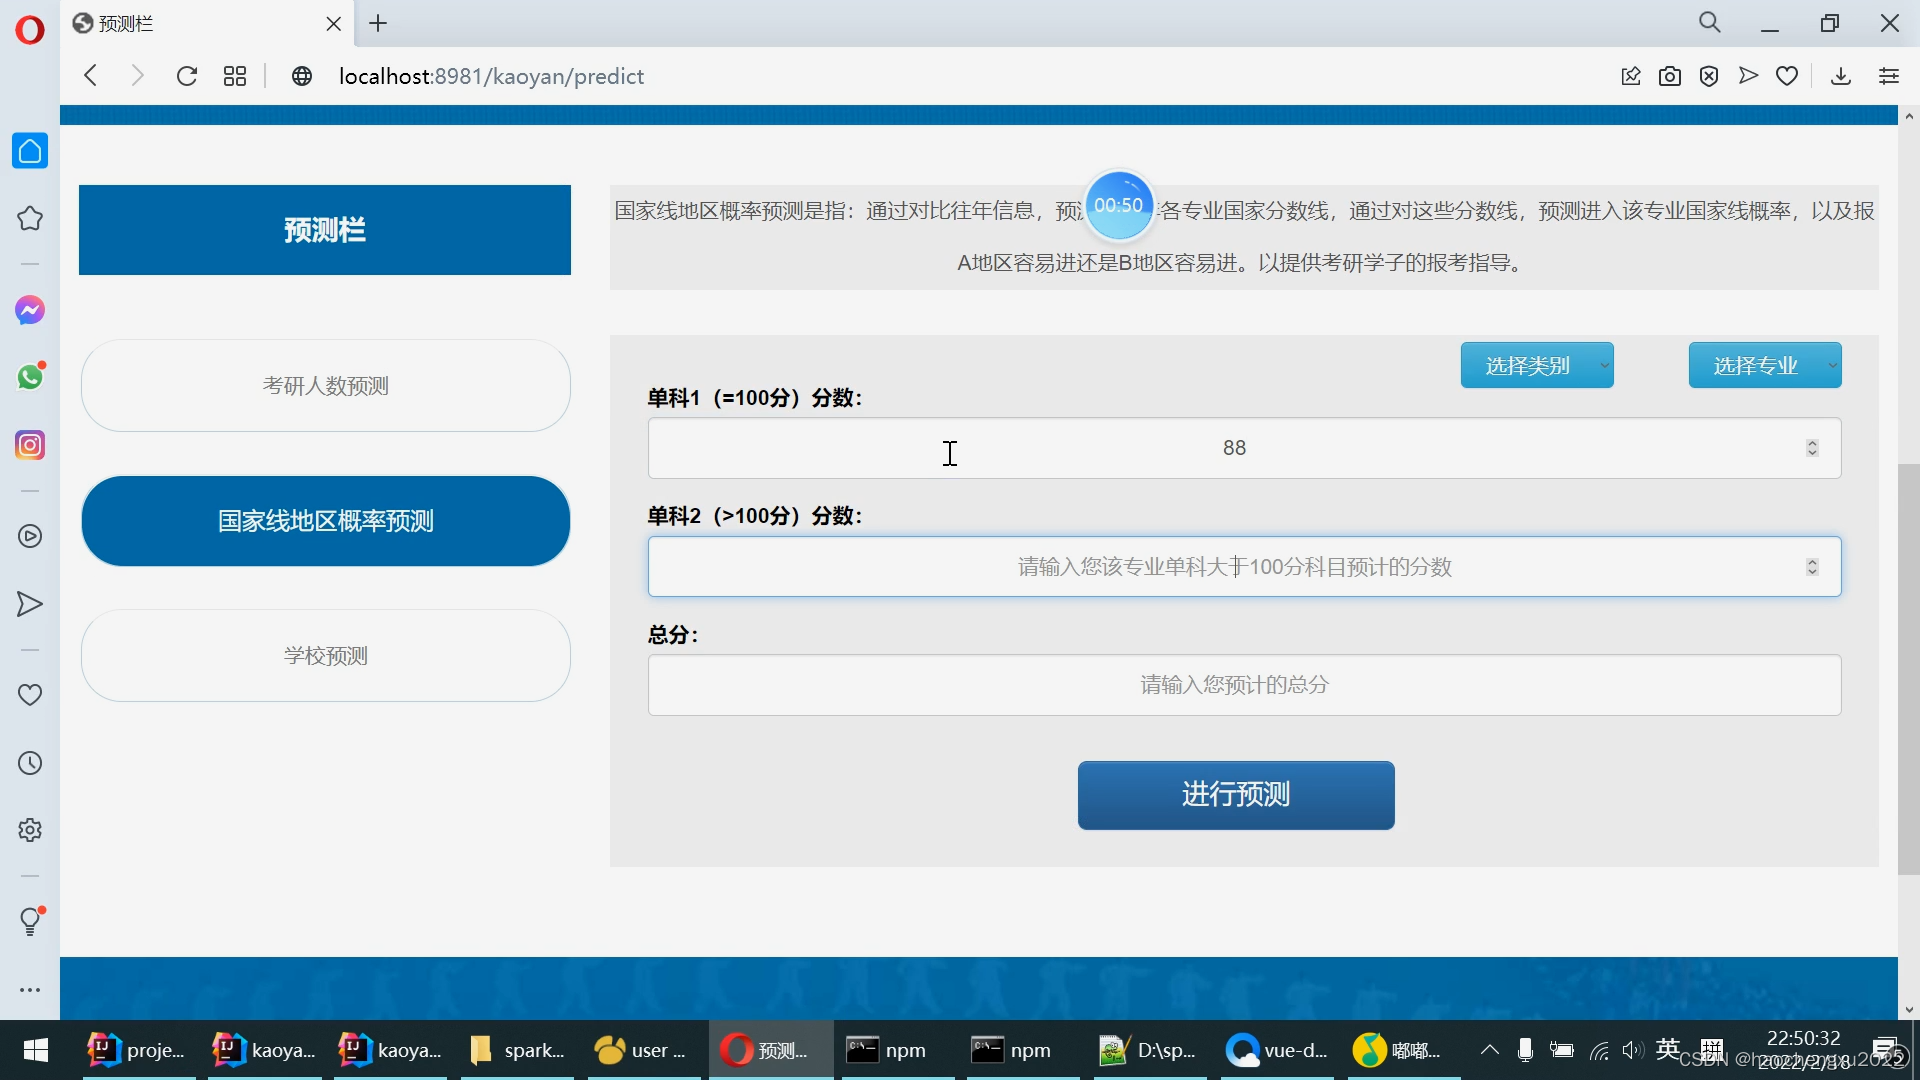1920x1080 pixels.
Task: Click the 进行预测 button
Action: [x=1235, y=795]
